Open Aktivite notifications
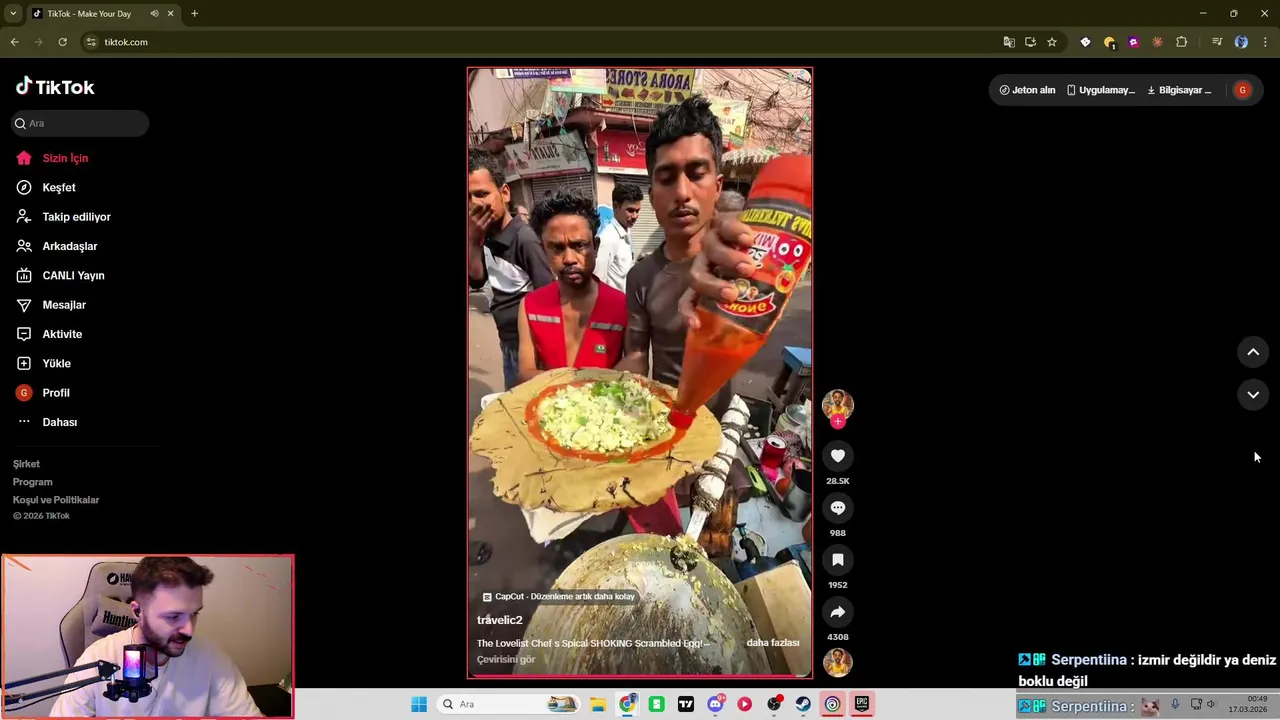This screenshot has width=1280, height=720. (49, 334)
